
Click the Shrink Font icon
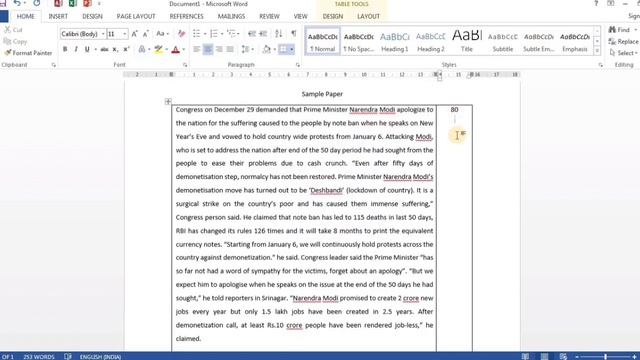click(145, 34)
